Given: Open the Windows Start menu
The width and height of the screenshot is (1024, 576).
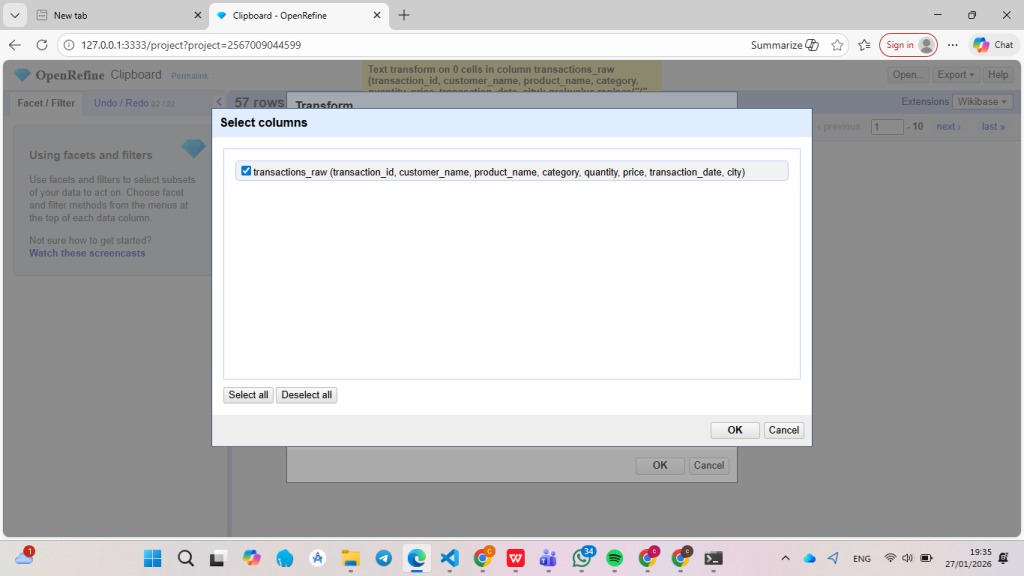Looking at the screenshot, I should [x=152, y=558].
